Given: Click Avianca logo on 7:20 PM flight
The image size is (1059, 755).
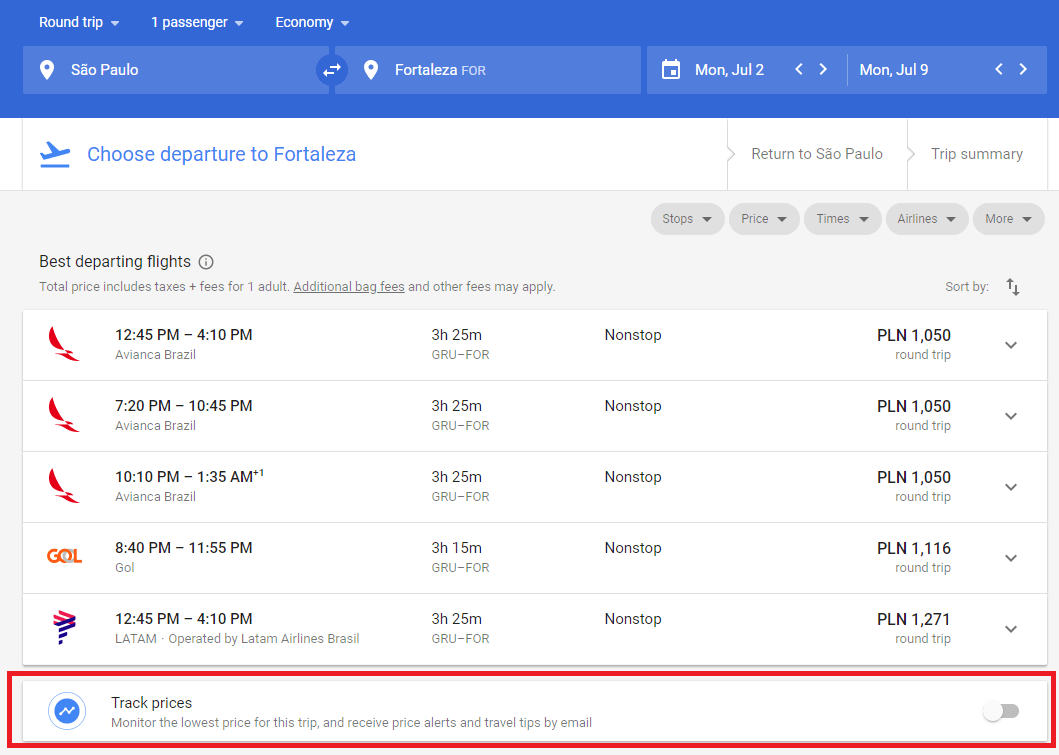Looking at the screenshot, I should pyautogui.click(x=63, y=415).
